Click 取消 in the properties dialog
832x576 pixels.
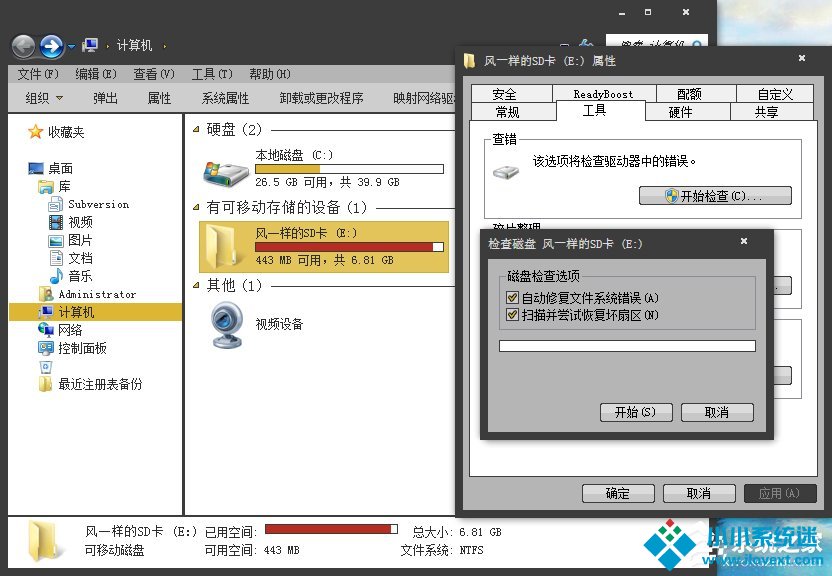(699, 493)
